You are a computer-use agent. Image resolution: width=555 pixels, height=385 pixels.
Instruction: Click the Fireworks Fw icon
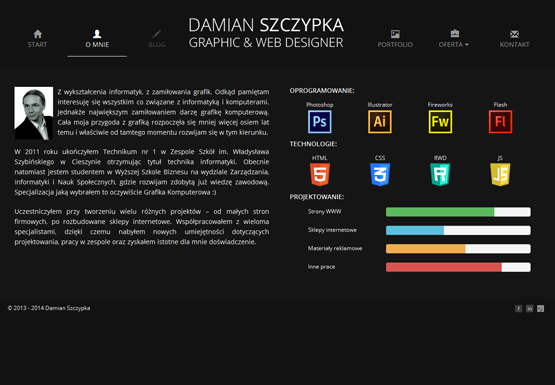tap(440, 122)
